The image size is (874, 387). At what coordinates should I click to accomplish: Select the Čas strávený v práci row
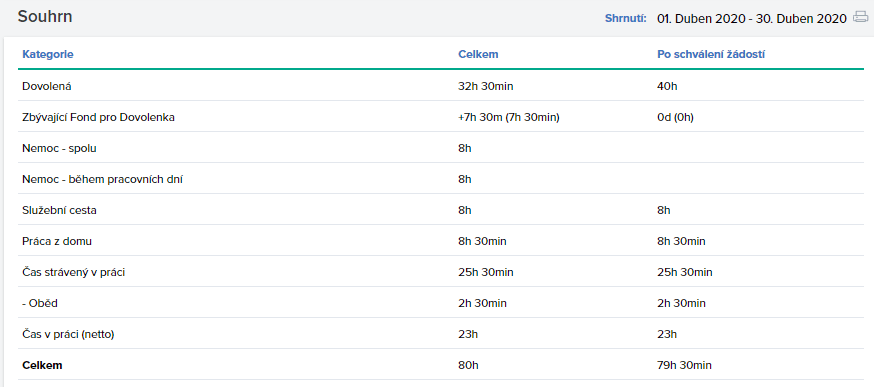441,272
